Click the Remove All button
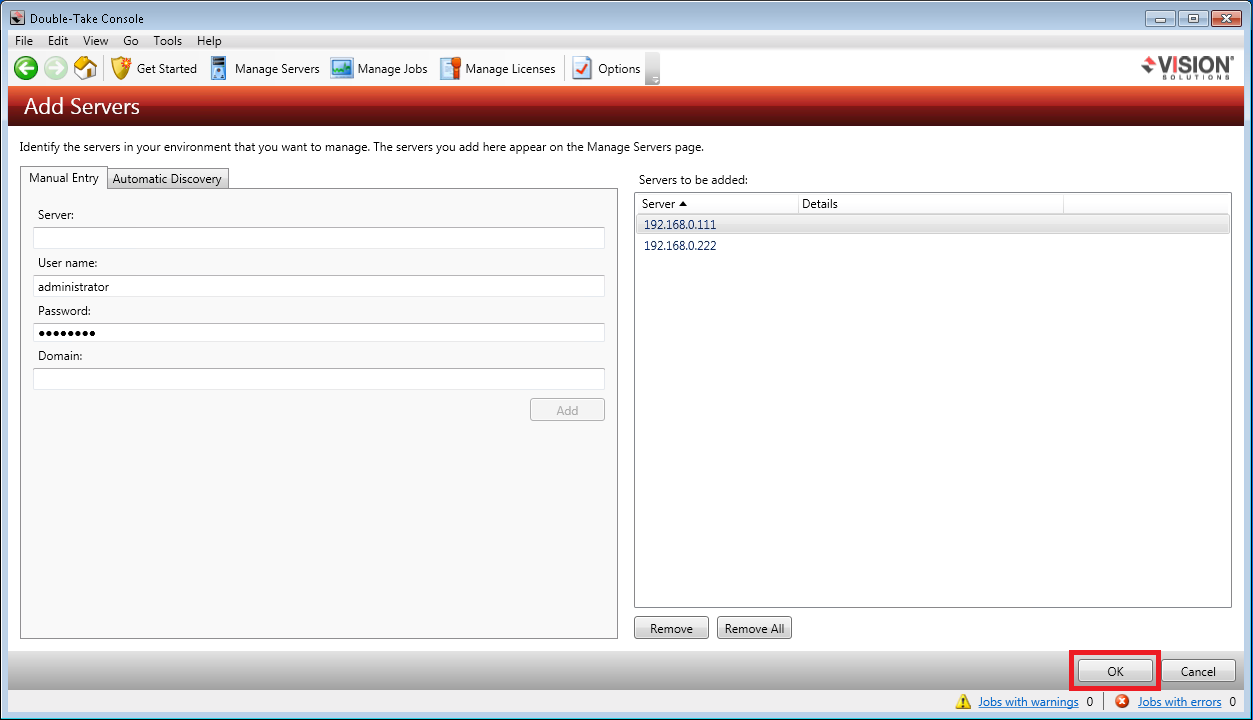1253x720 pixels. pos(754,628)
